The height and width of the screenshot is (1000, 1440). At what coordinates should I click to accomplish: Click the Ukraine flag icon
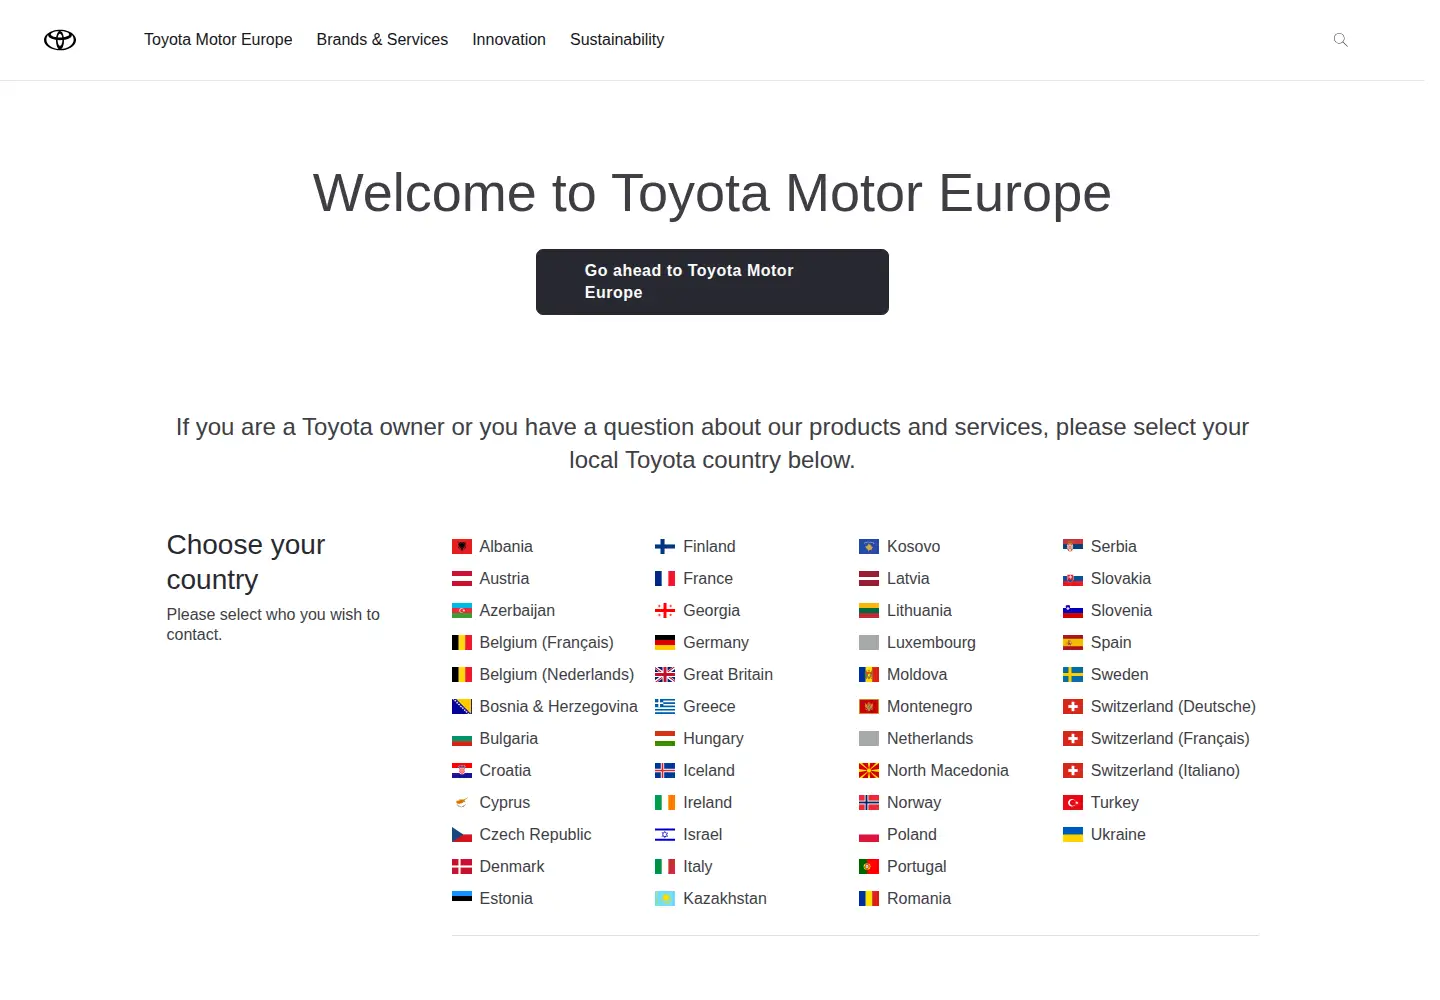[x=1073, y=835]
